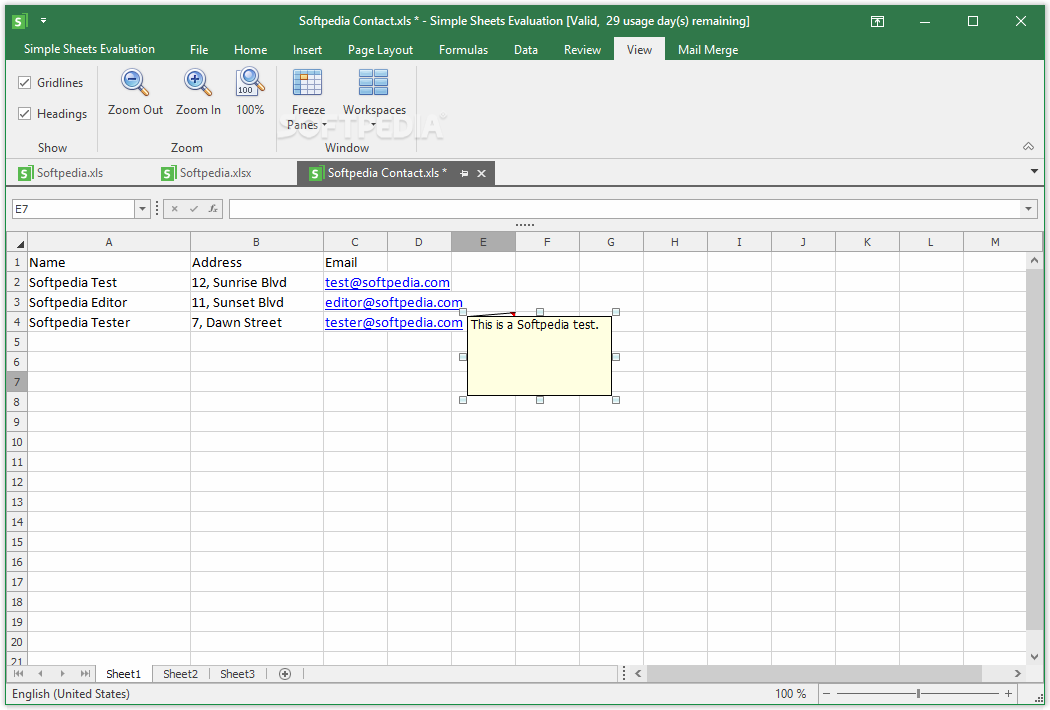Open the quick access toolbar dropdown arrow
Screen dimensions: 1050x710
(x=44, y=21)
